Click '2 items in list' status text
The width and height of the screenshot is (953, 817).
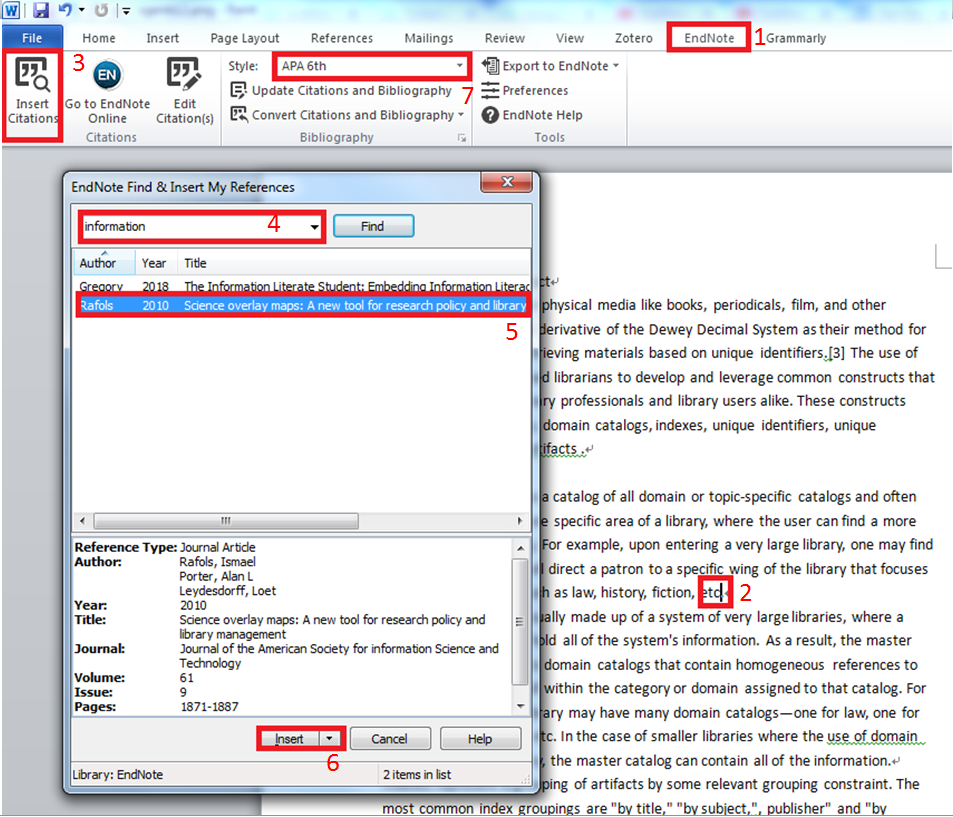(x=417, y=774)
